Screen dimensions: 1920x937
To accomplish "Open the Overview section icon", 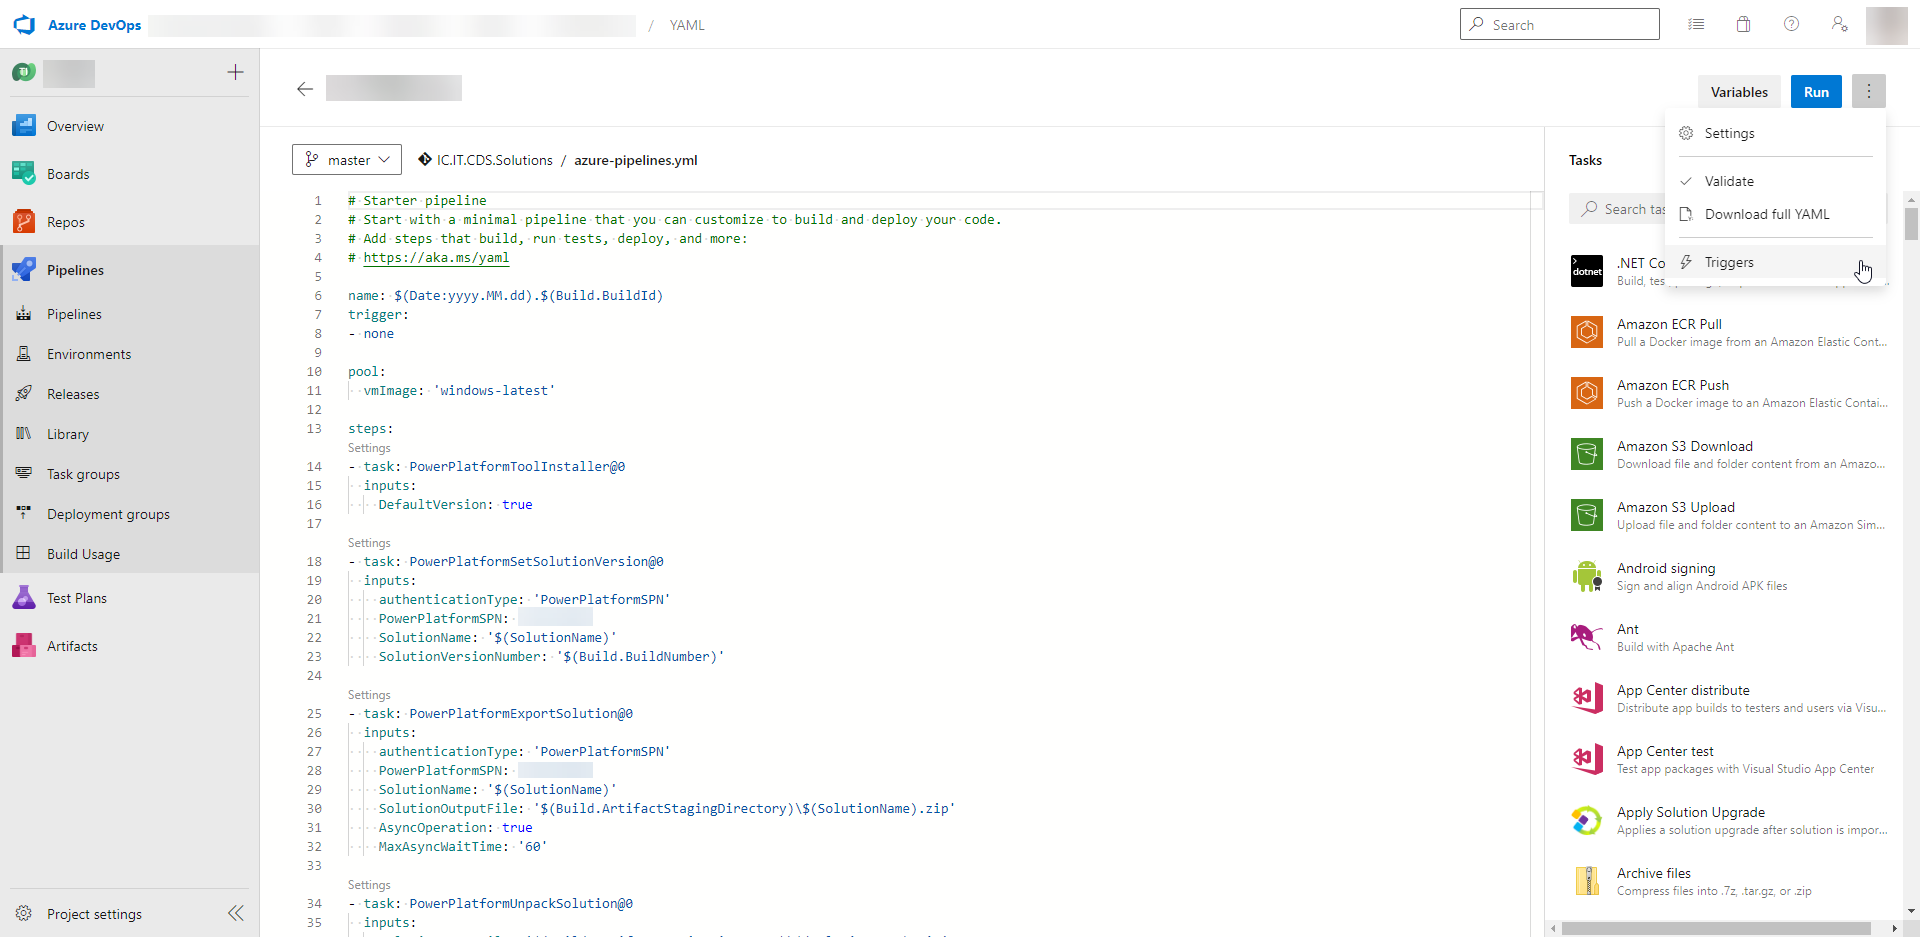I will click(24, 126).
